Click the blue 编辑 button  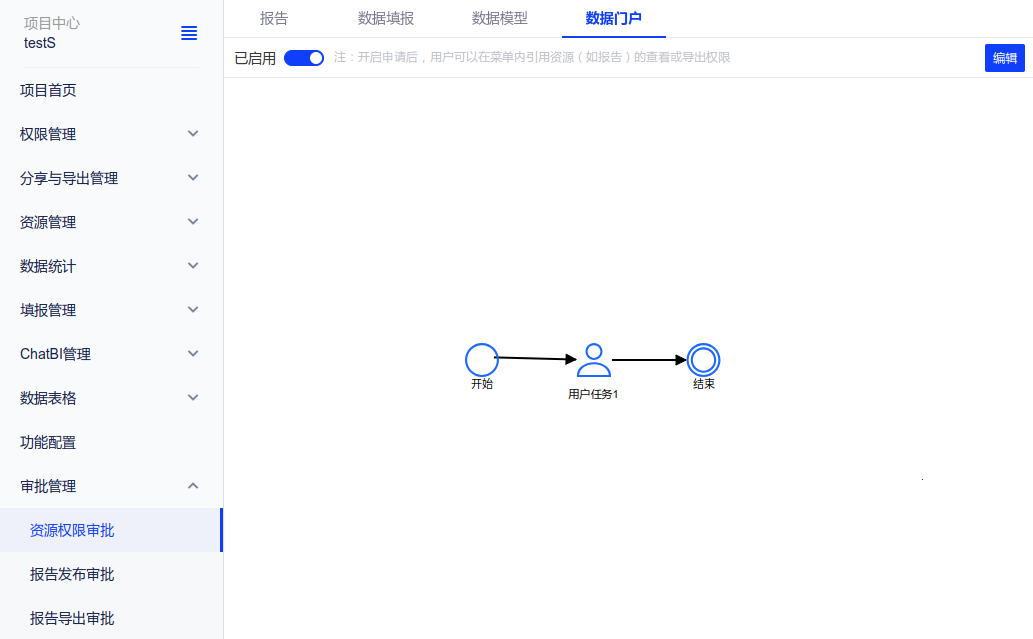(1004, 58)
